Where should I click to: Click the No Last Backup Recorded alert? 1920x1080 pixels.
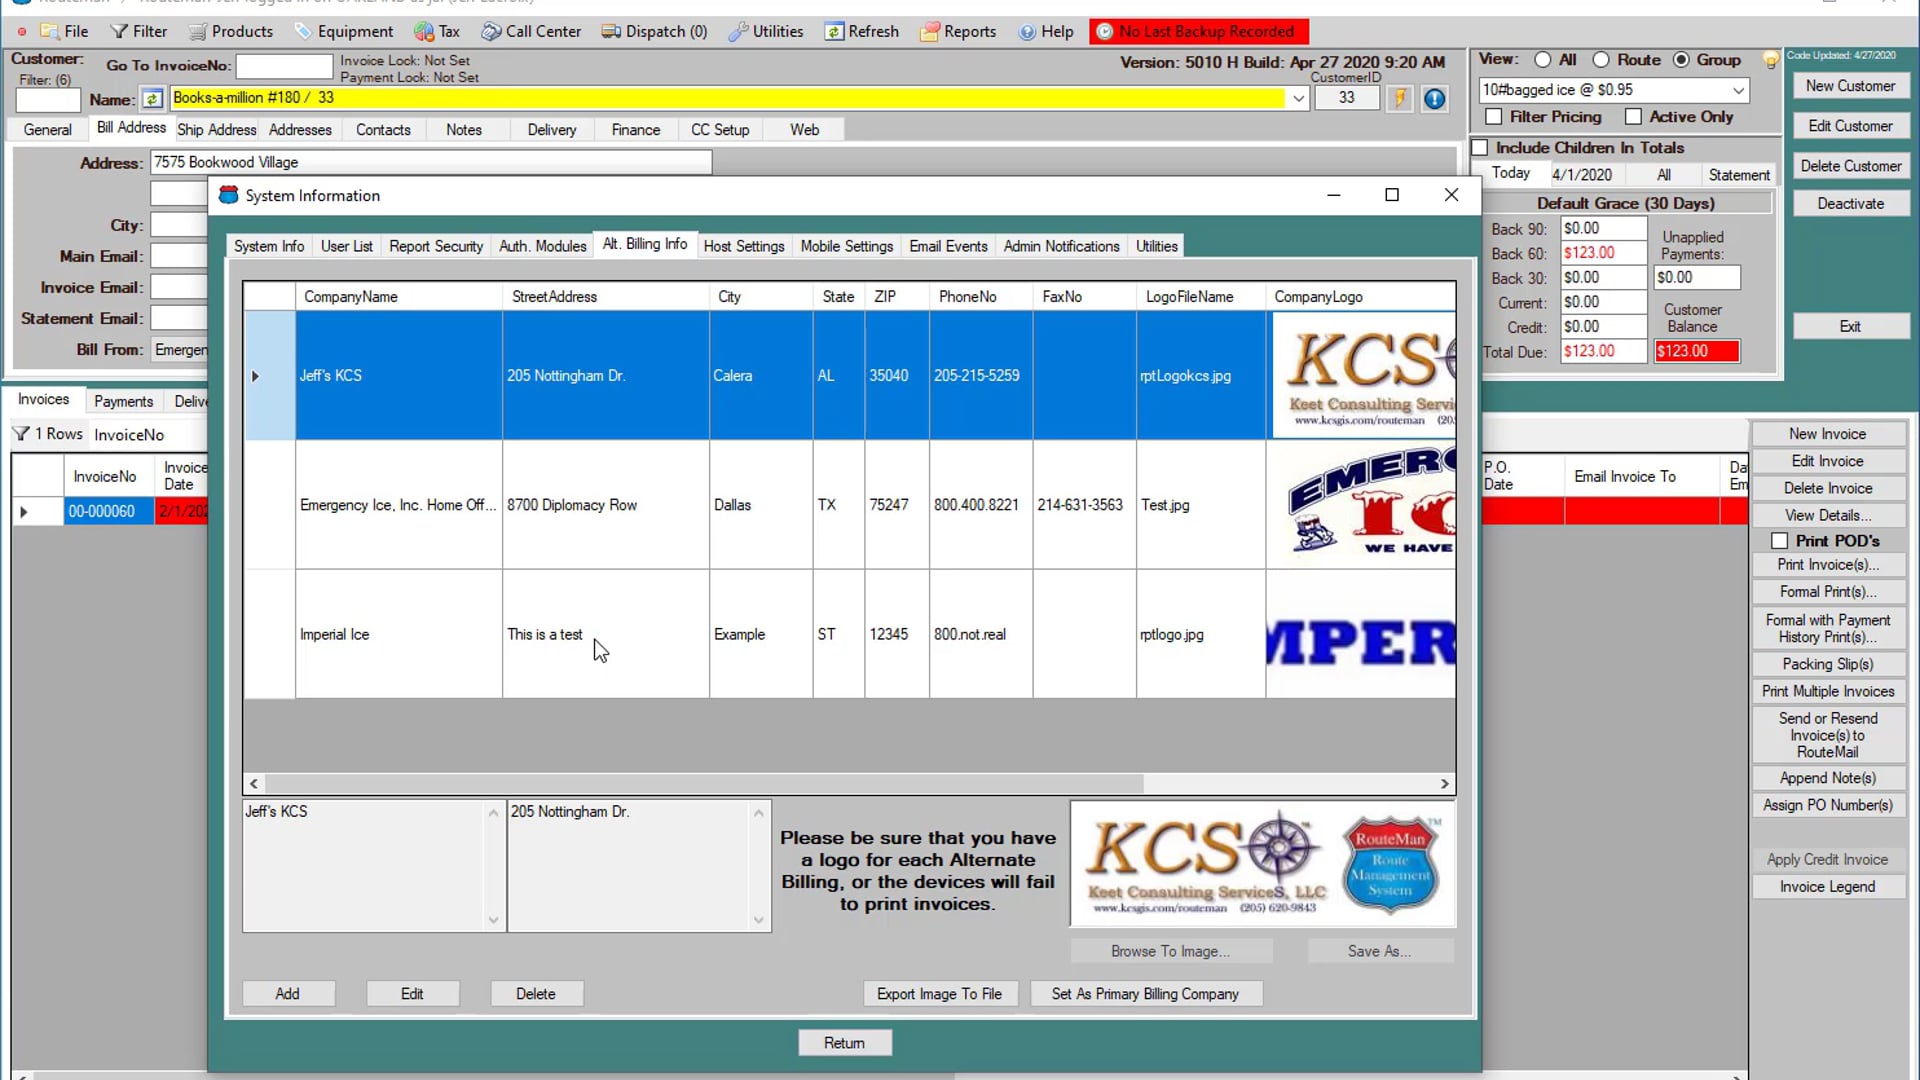point(1198,32)
